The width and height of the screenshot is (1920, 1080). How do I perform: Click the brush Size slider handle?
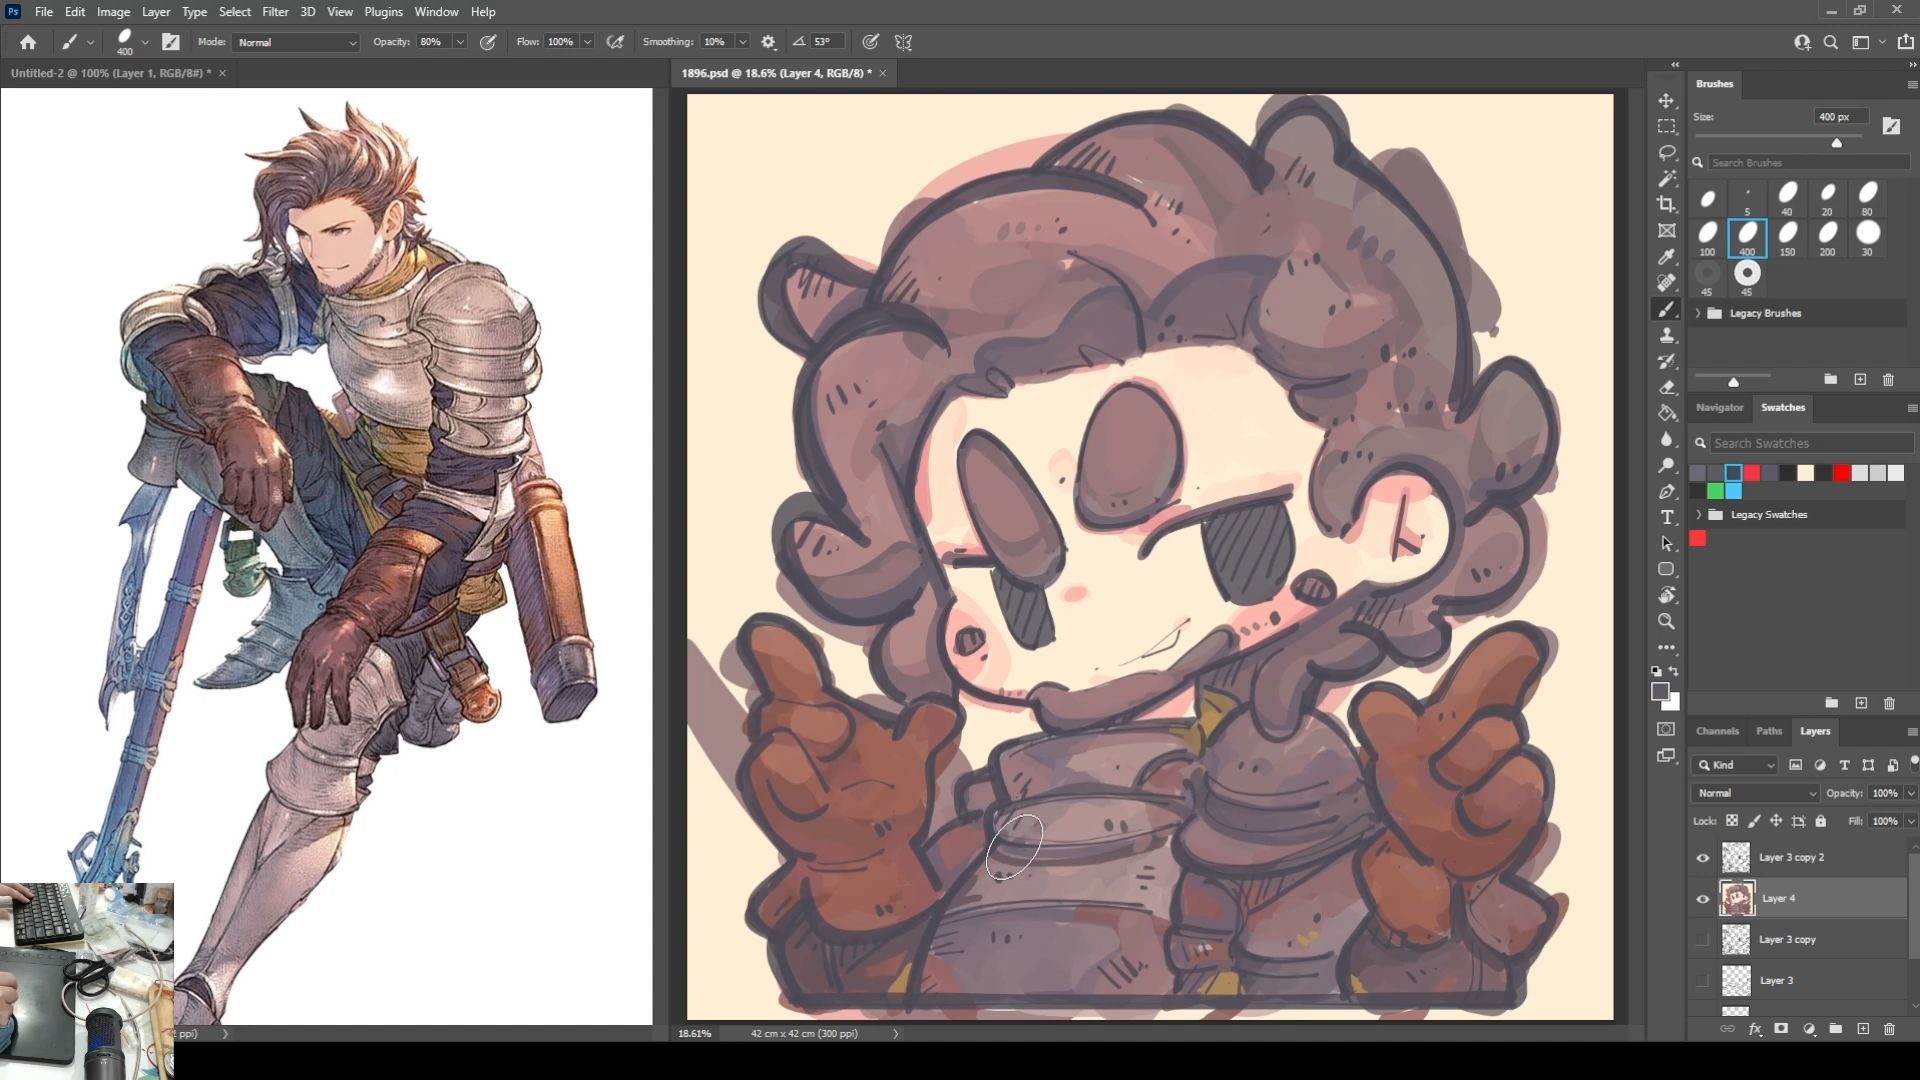(x=1836, y=143)
